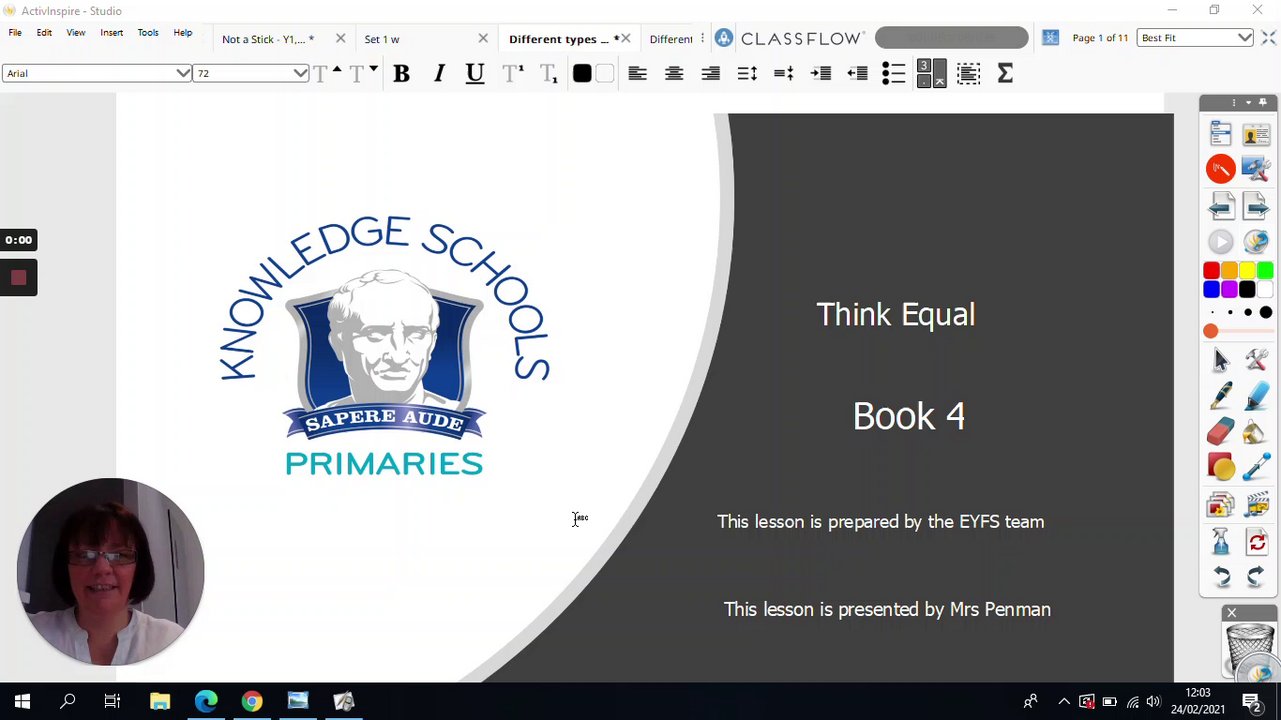The height and width of the screenshot is (720, 1281).
Task: Decrease the text size
Action: [362, 74]
